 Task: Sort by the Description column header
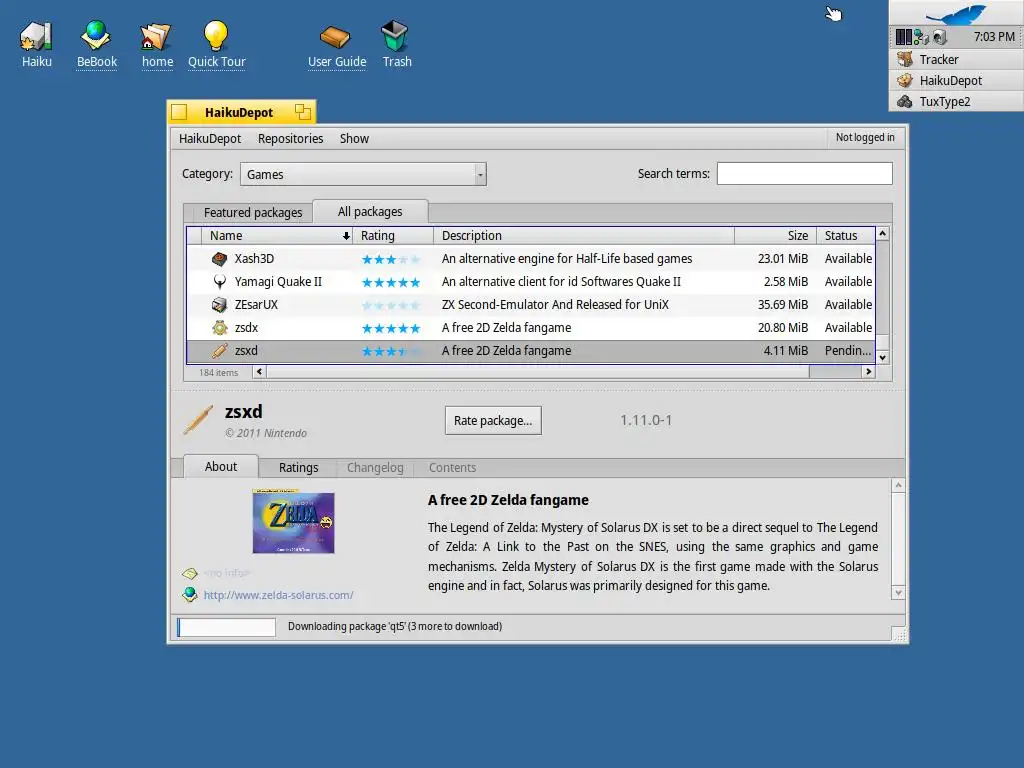584,236
